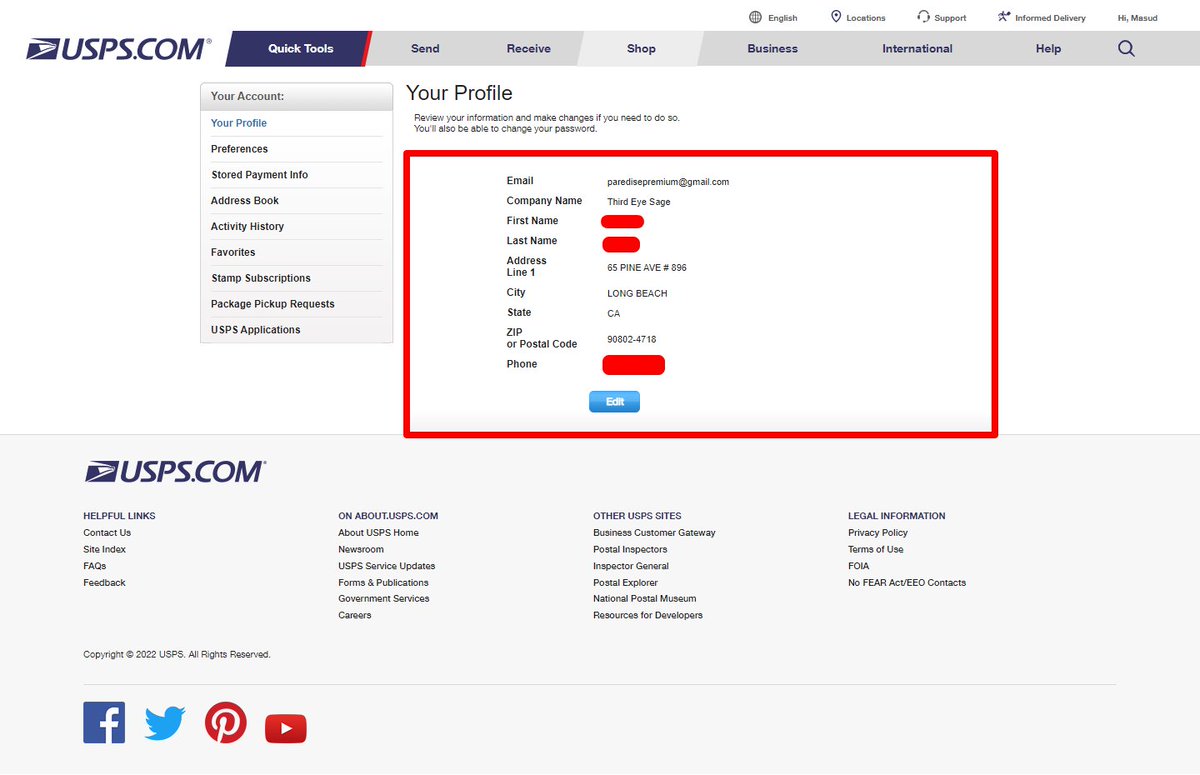This screenshot has height=775, width=1200.
Task: Click the USPS.COM logo in header
Action: [119, 49]
